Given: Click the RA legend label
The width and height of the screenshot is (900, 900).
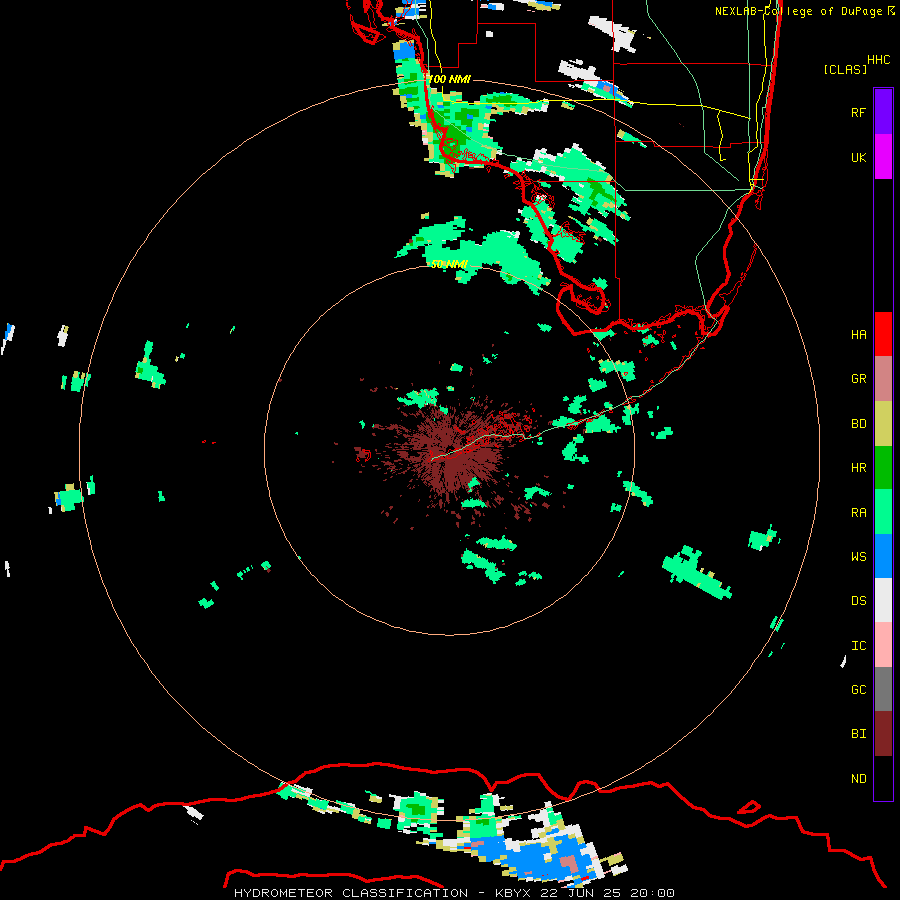Looking at the screenshot, I should point(858,512).
